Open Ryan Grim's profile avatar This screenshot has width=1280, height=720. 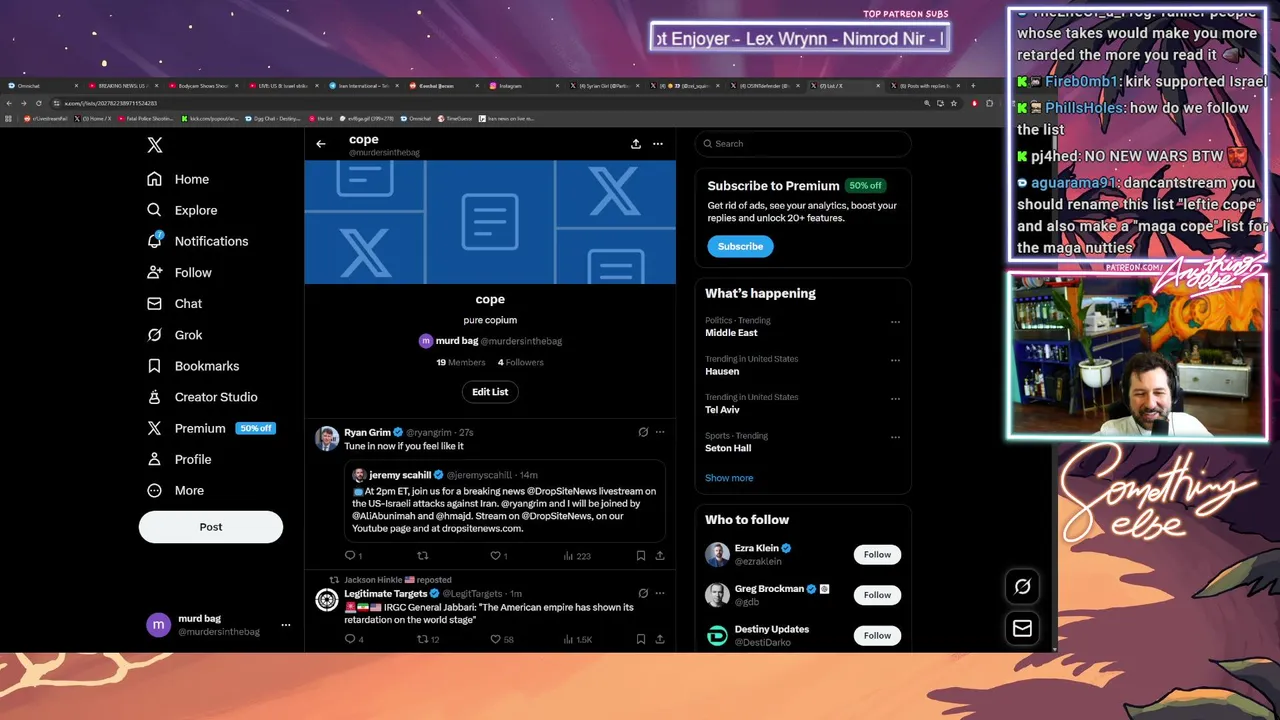point(327,438)
